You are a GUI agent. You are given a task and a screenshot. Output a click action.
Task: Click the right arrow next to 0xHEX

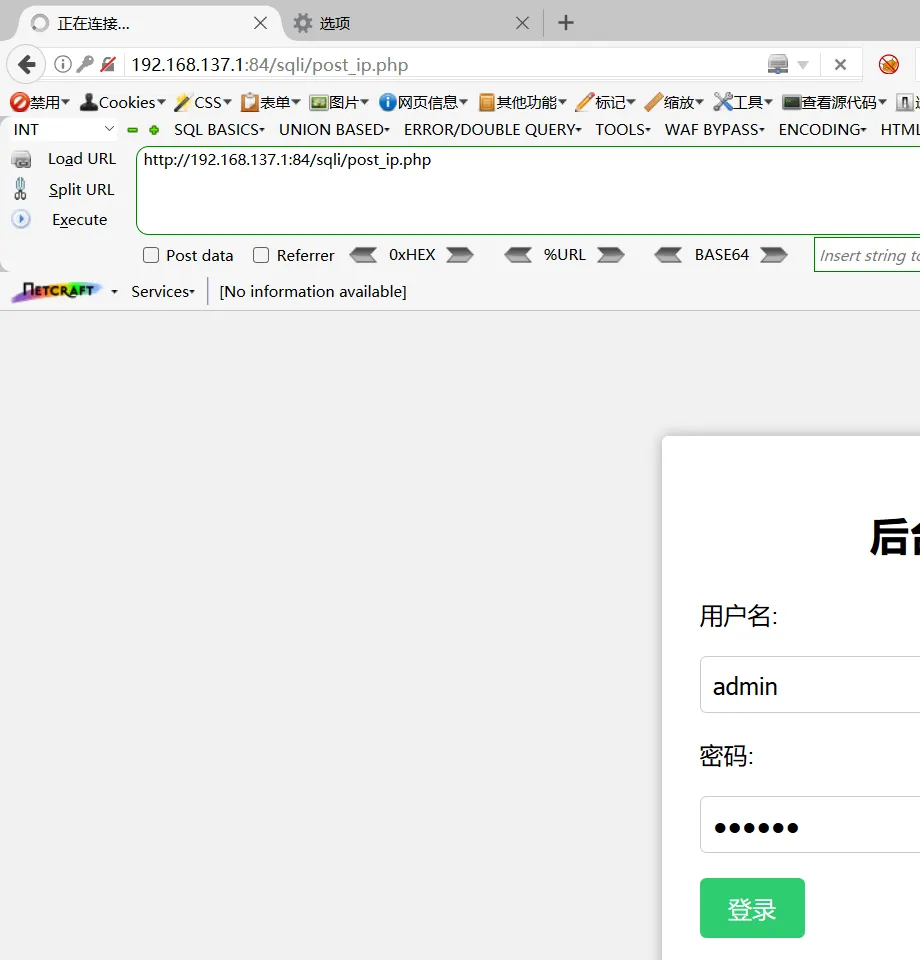pyautogui.click(x=459, y=255)
